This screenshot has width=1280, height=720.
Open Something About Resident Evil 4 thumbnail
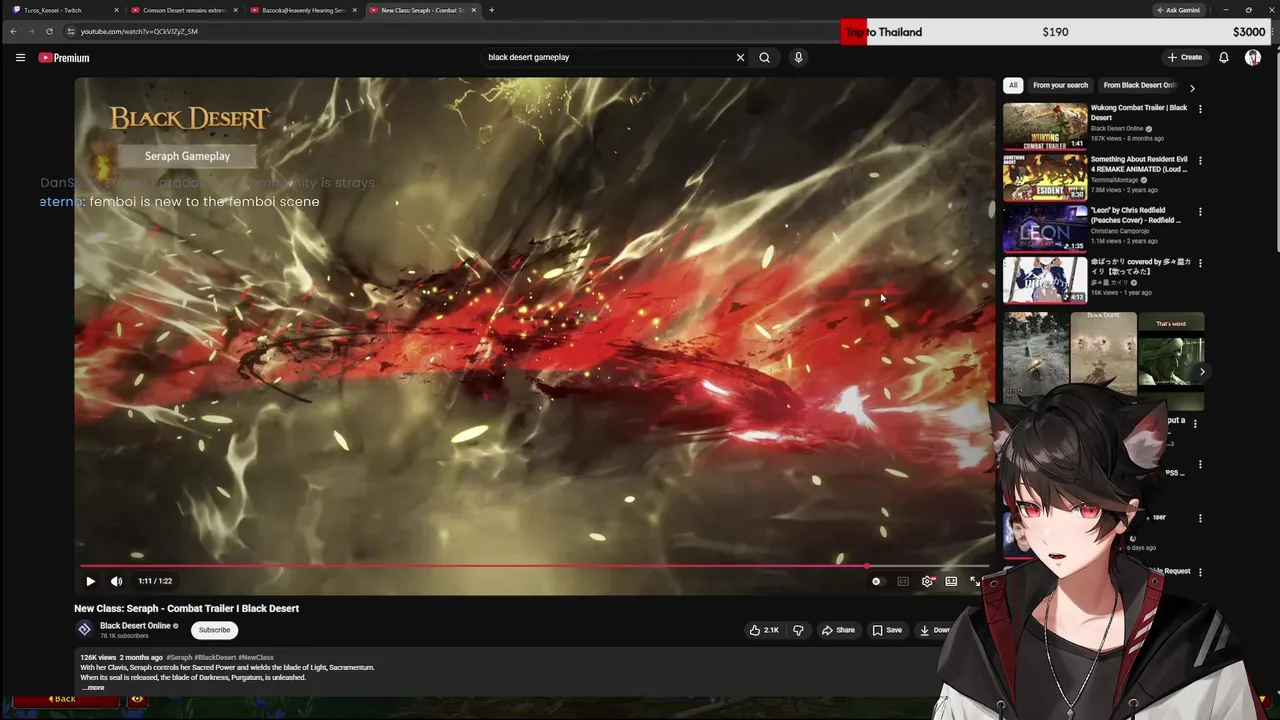[1045, 178]
